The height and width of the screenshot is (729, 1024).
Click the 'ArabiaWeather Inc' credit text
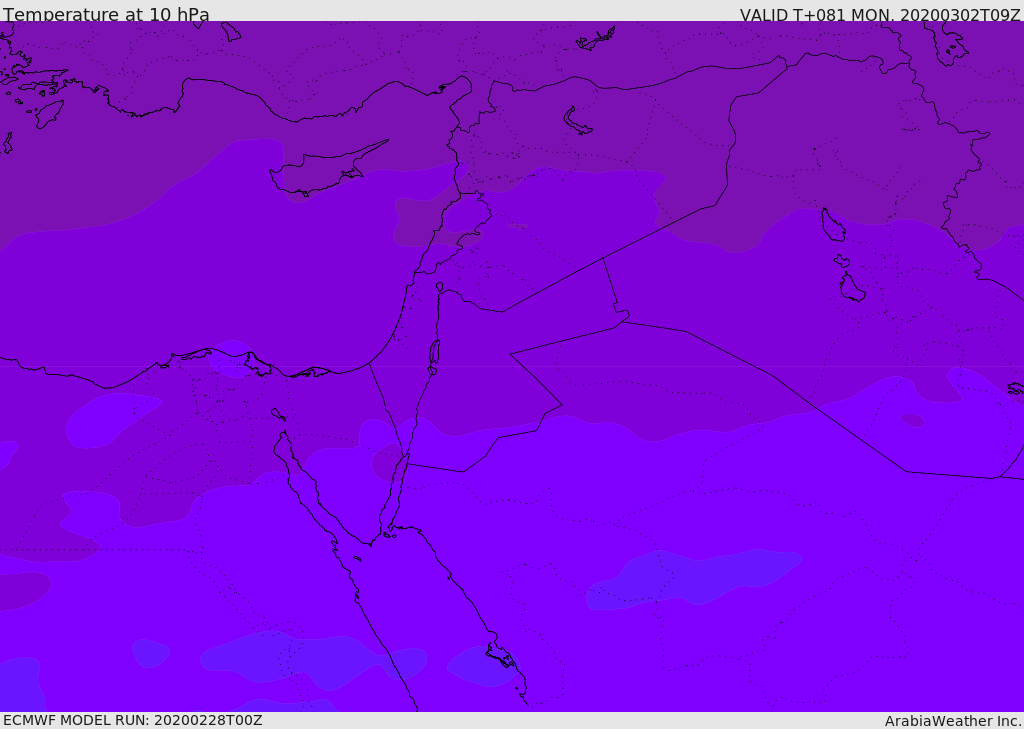[952, 721]
